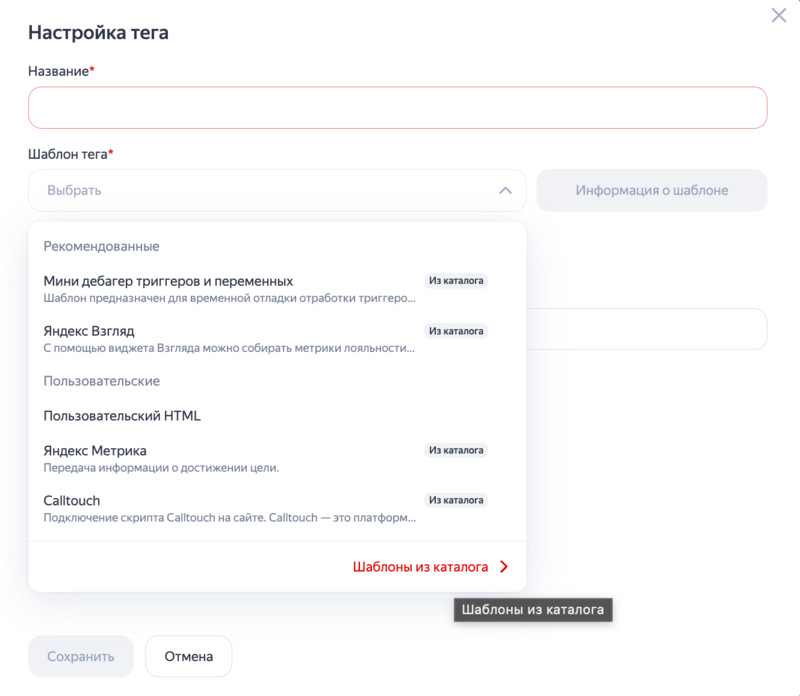
Task: Click Из каталога badge on Яндекс Метрика
Action: tap(456, 451)
